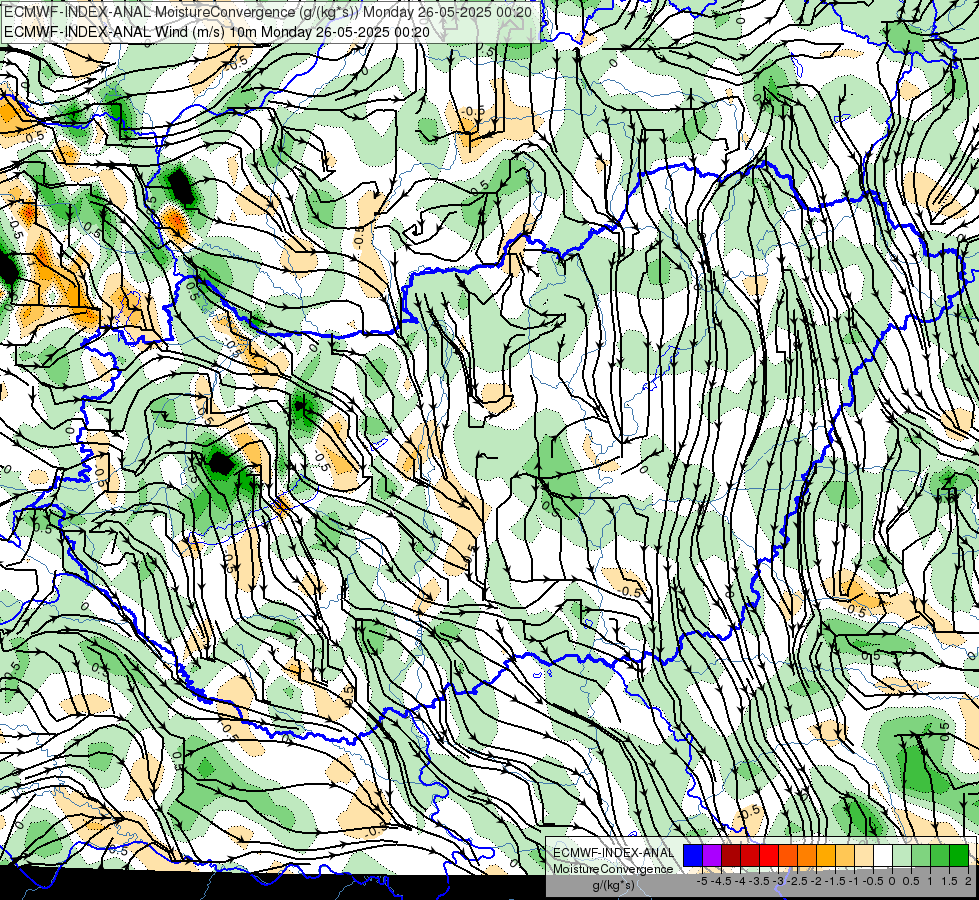Click the light orange swatch between -1.5 and -1

tap(845, 855)
